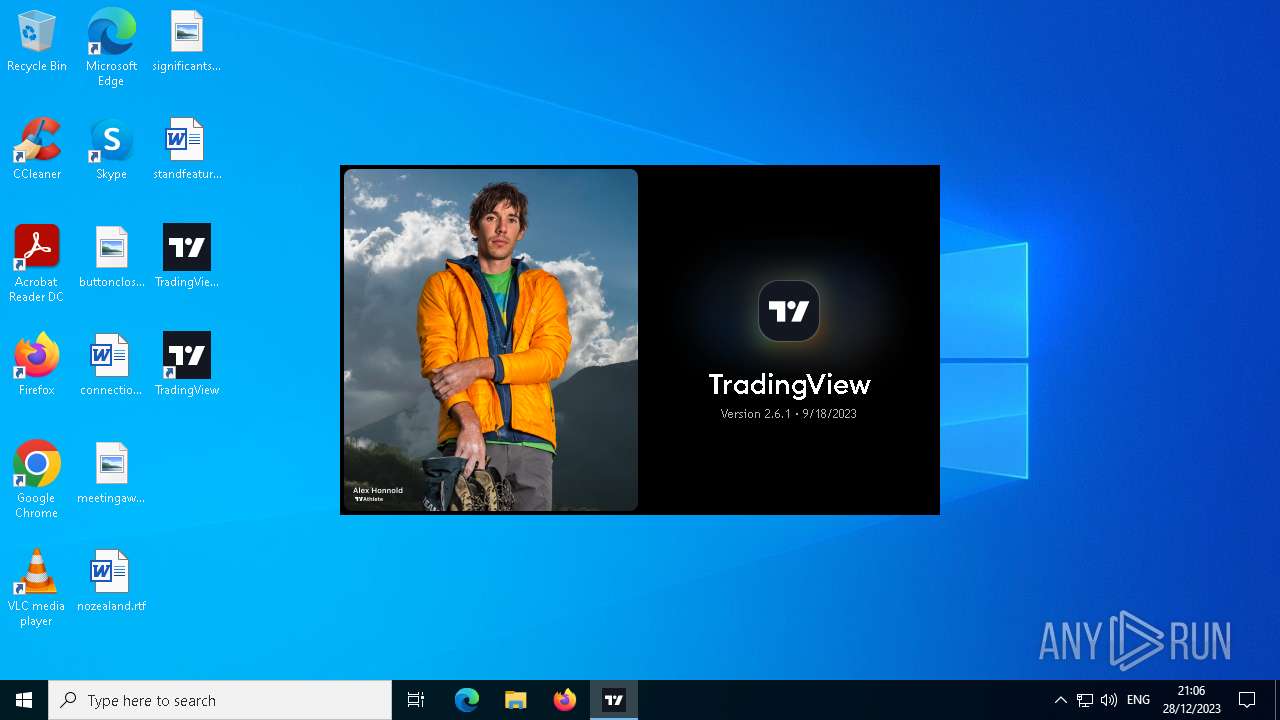Open File Explorer from the taskbar
The height and width of the screenshot is (720, 1280).
tap(516, 700)
